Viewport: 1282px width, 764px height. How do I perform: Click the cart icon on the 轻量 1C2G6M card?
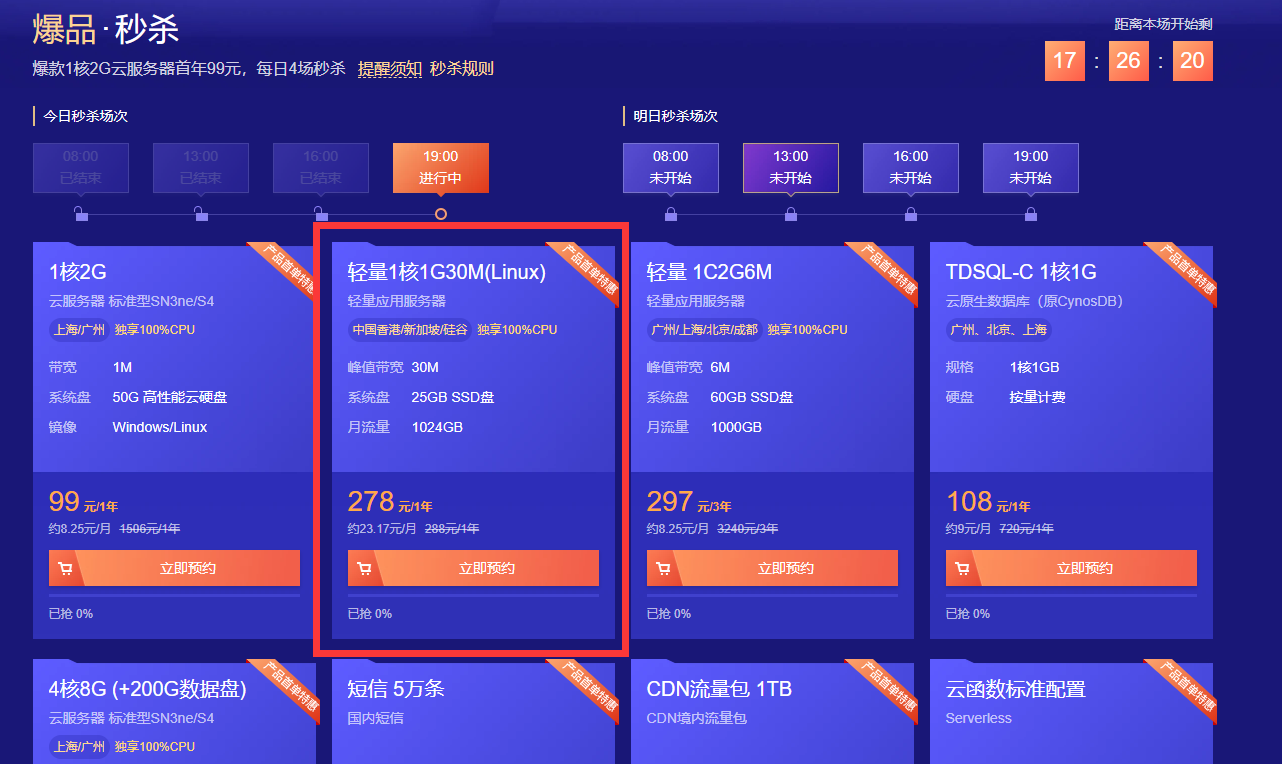[663, 568]
